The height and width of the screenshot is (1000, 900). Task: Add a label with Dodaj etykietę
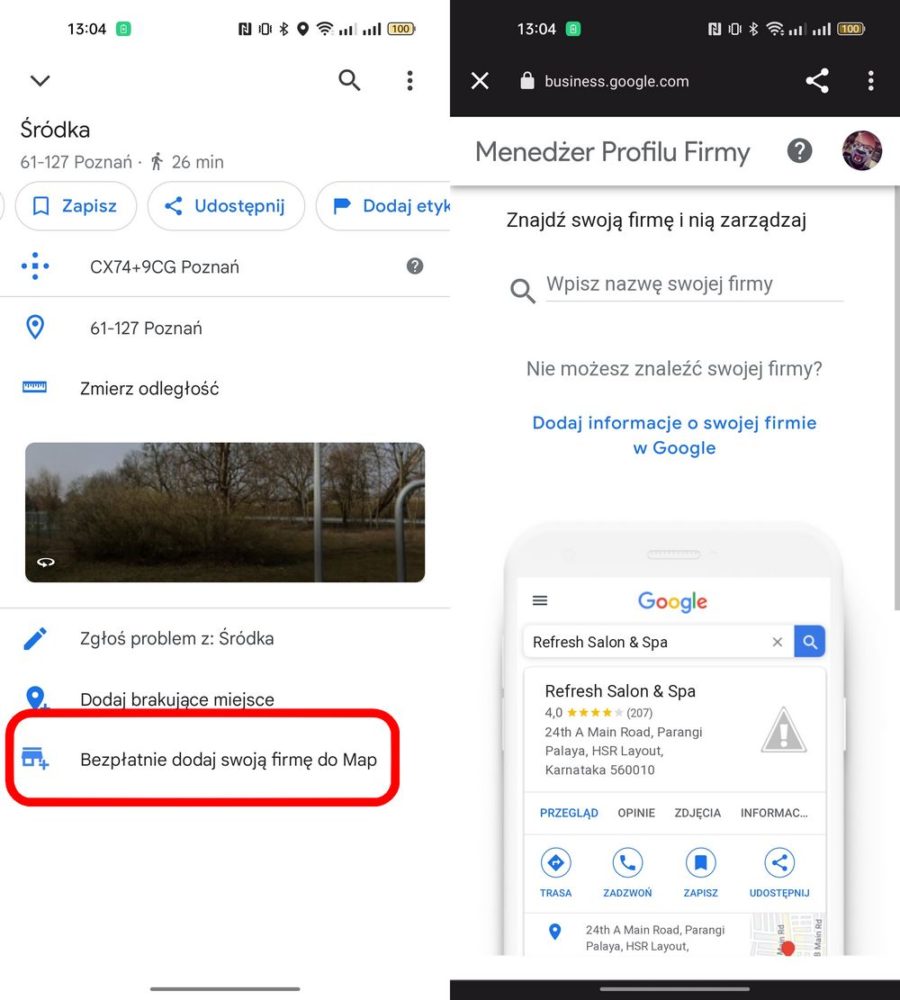click(x=383, y=206)
